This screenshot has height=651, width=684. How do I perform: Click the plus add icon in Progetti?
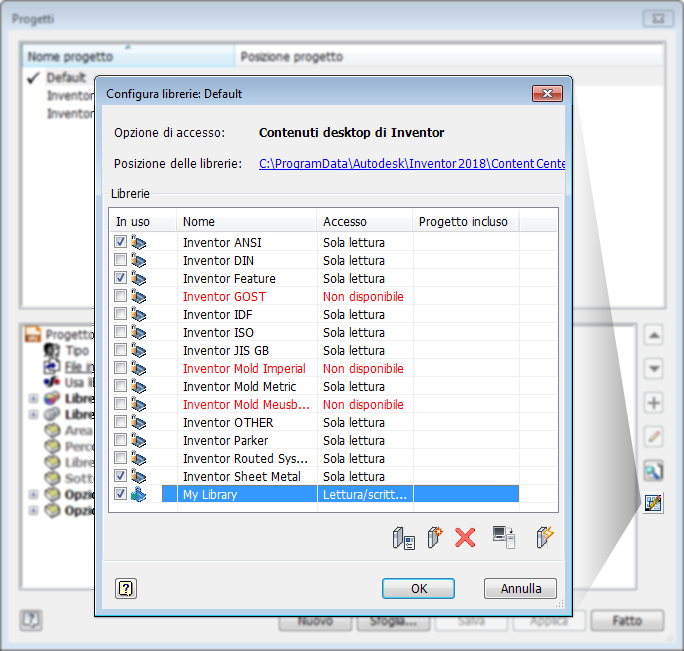coord(653,403)
